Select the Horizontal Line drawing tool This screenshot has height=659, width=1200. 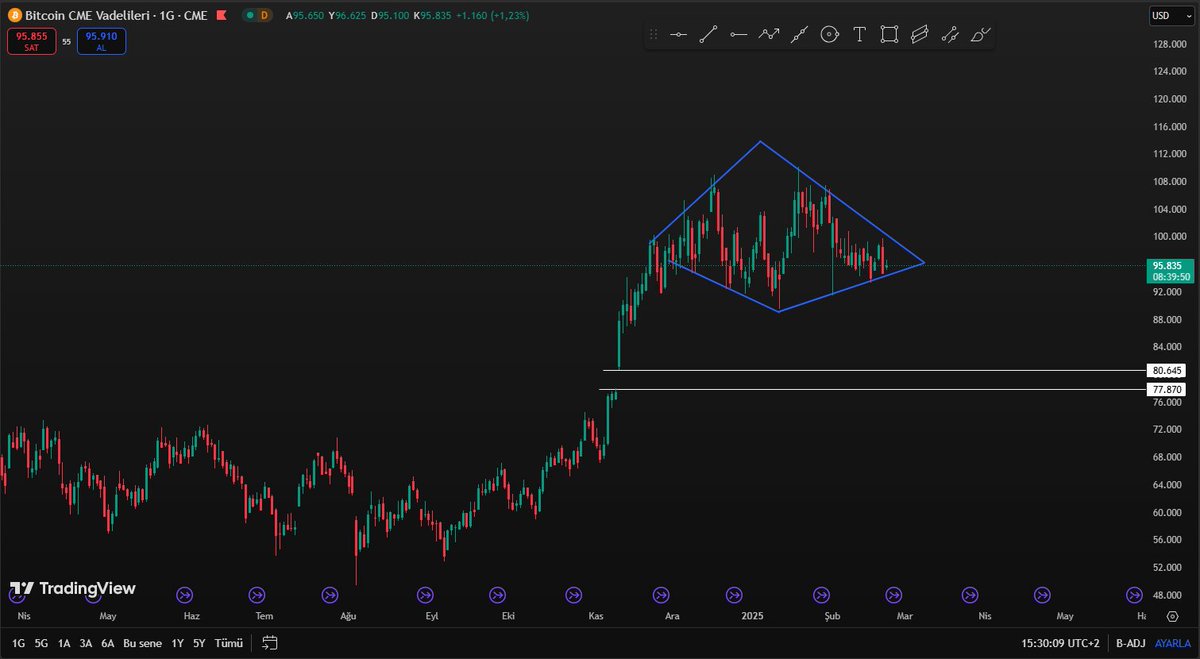678,35
